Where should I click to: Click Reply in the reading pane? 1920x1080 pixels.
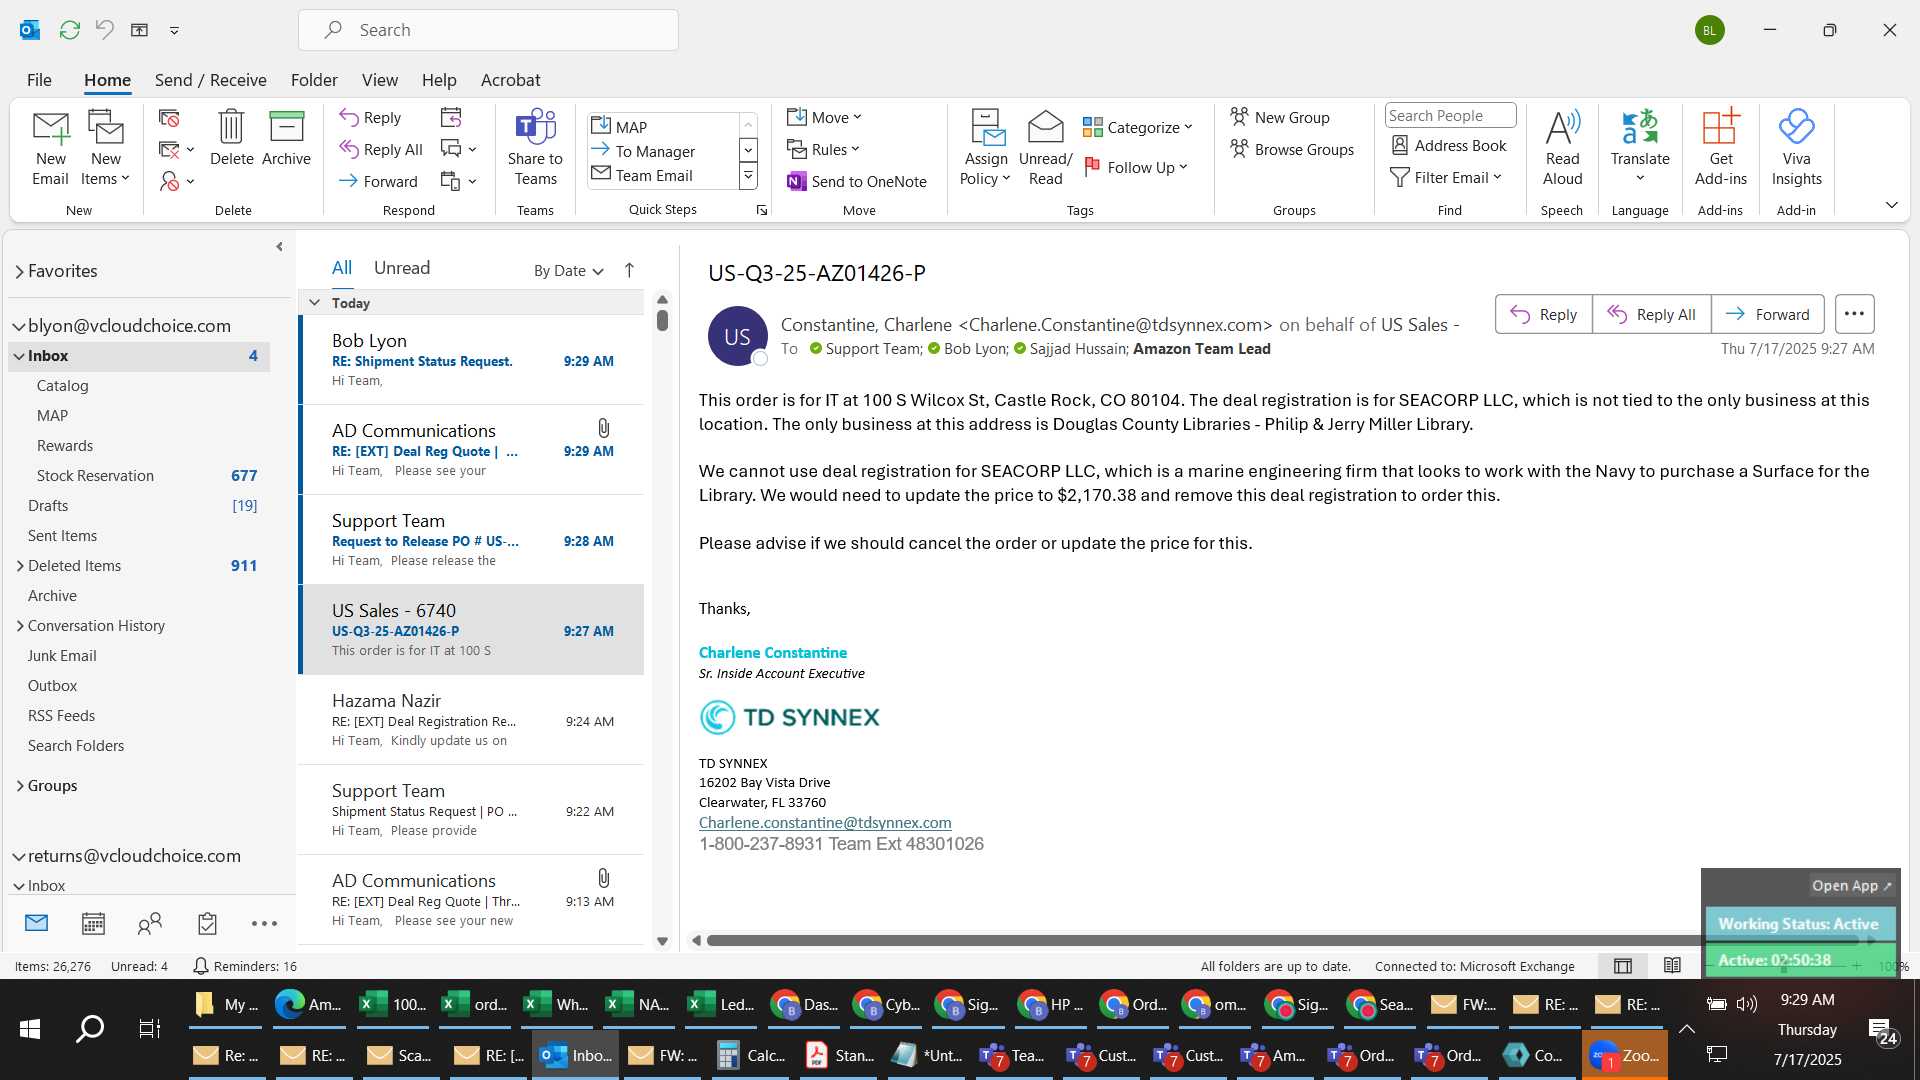coord(1543,314)
